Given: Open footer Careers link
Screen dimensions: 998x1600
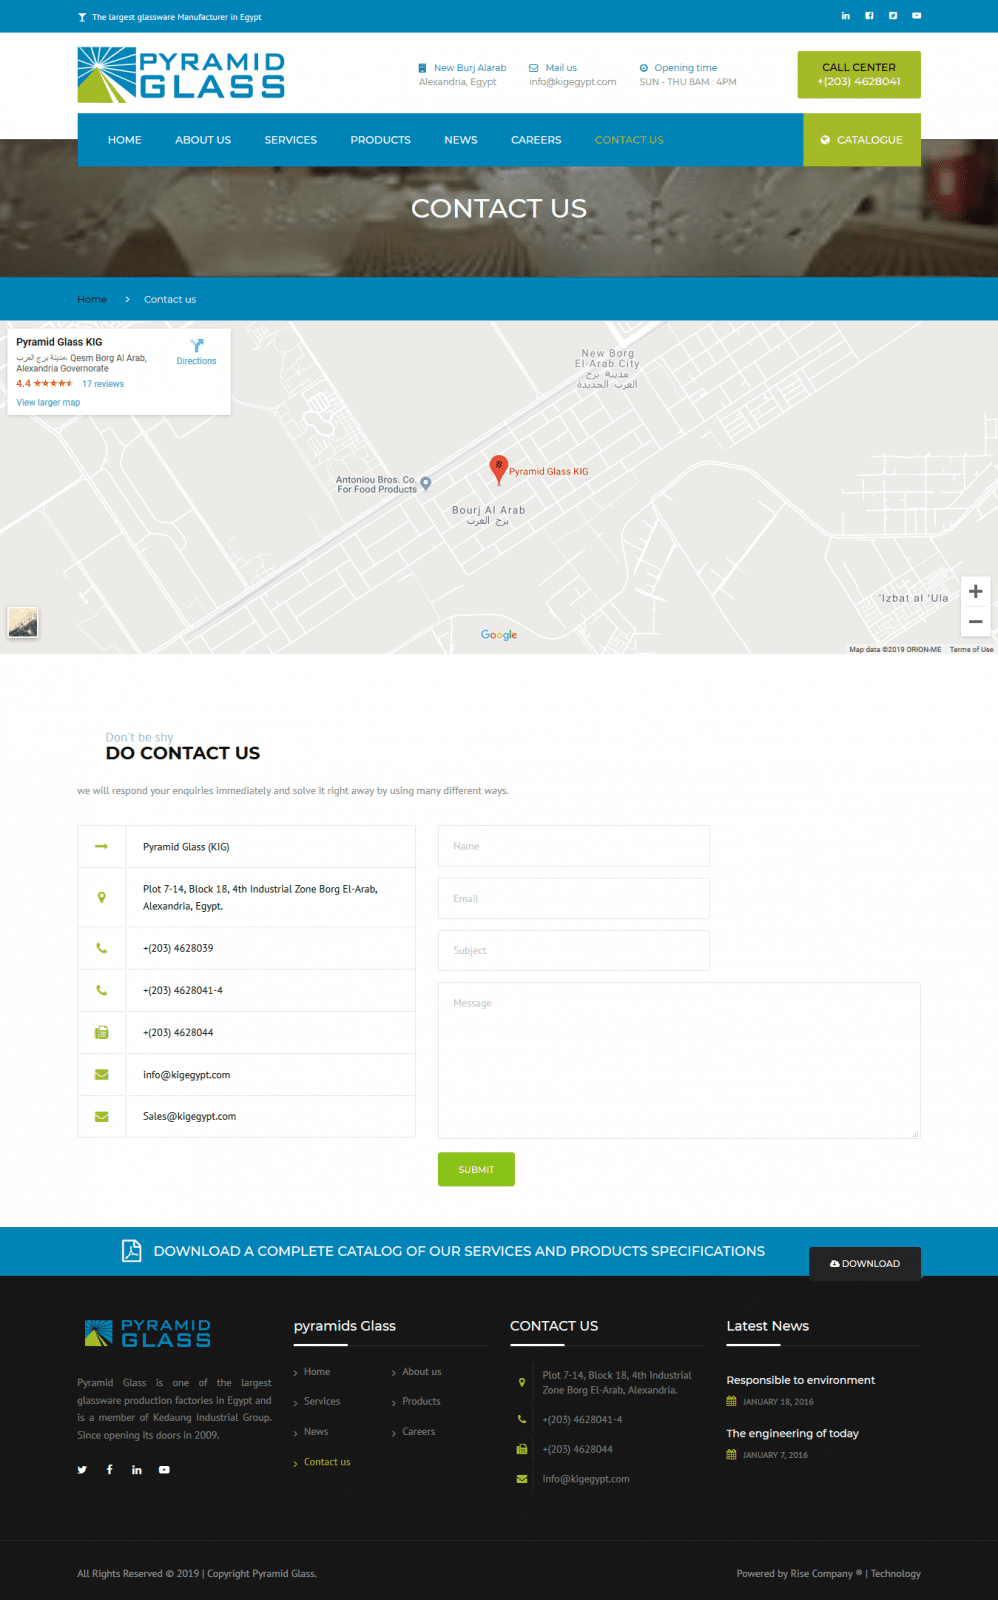Looking at the screenshot, I should 419,1432.
